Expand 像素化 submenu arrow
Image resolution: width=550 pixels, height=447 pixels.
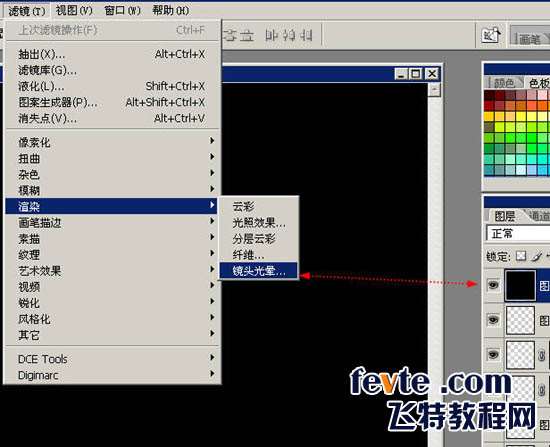[212, 141]
